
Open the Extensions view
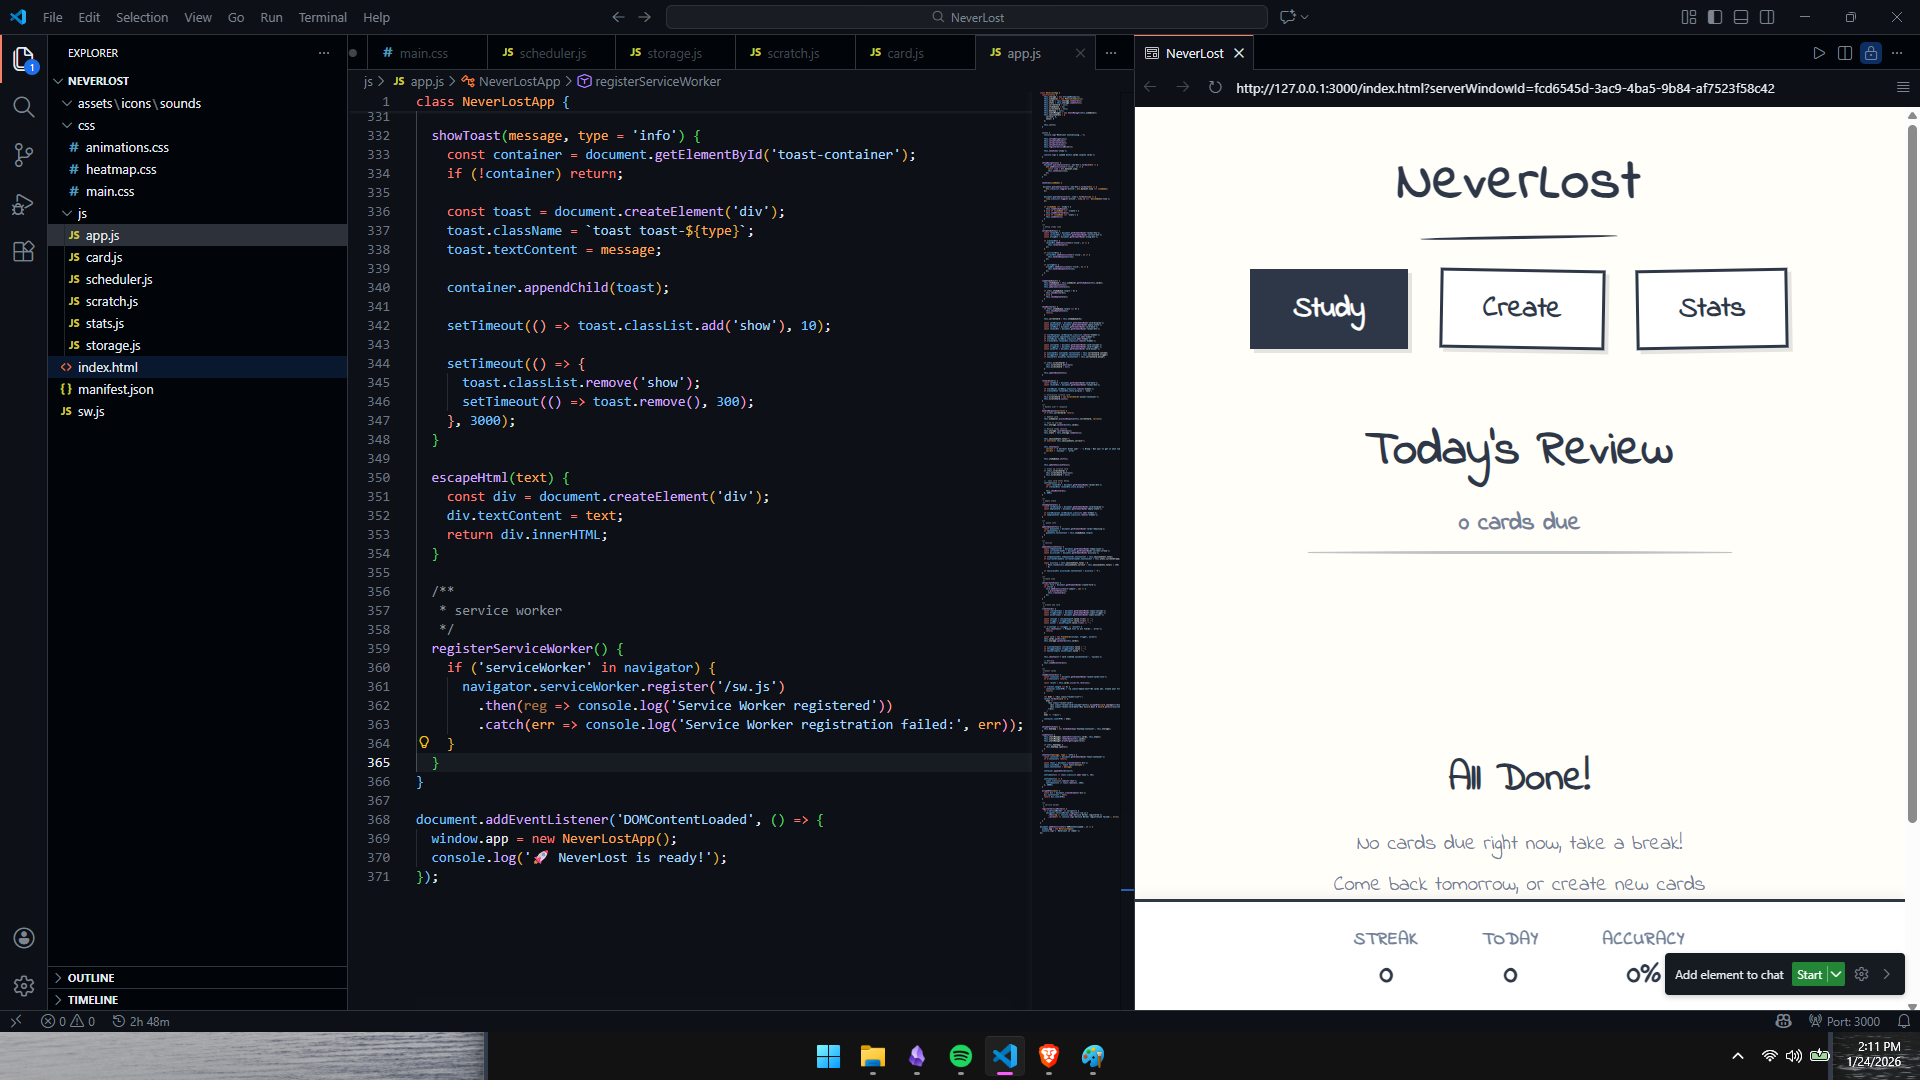[x=23, y=252]
